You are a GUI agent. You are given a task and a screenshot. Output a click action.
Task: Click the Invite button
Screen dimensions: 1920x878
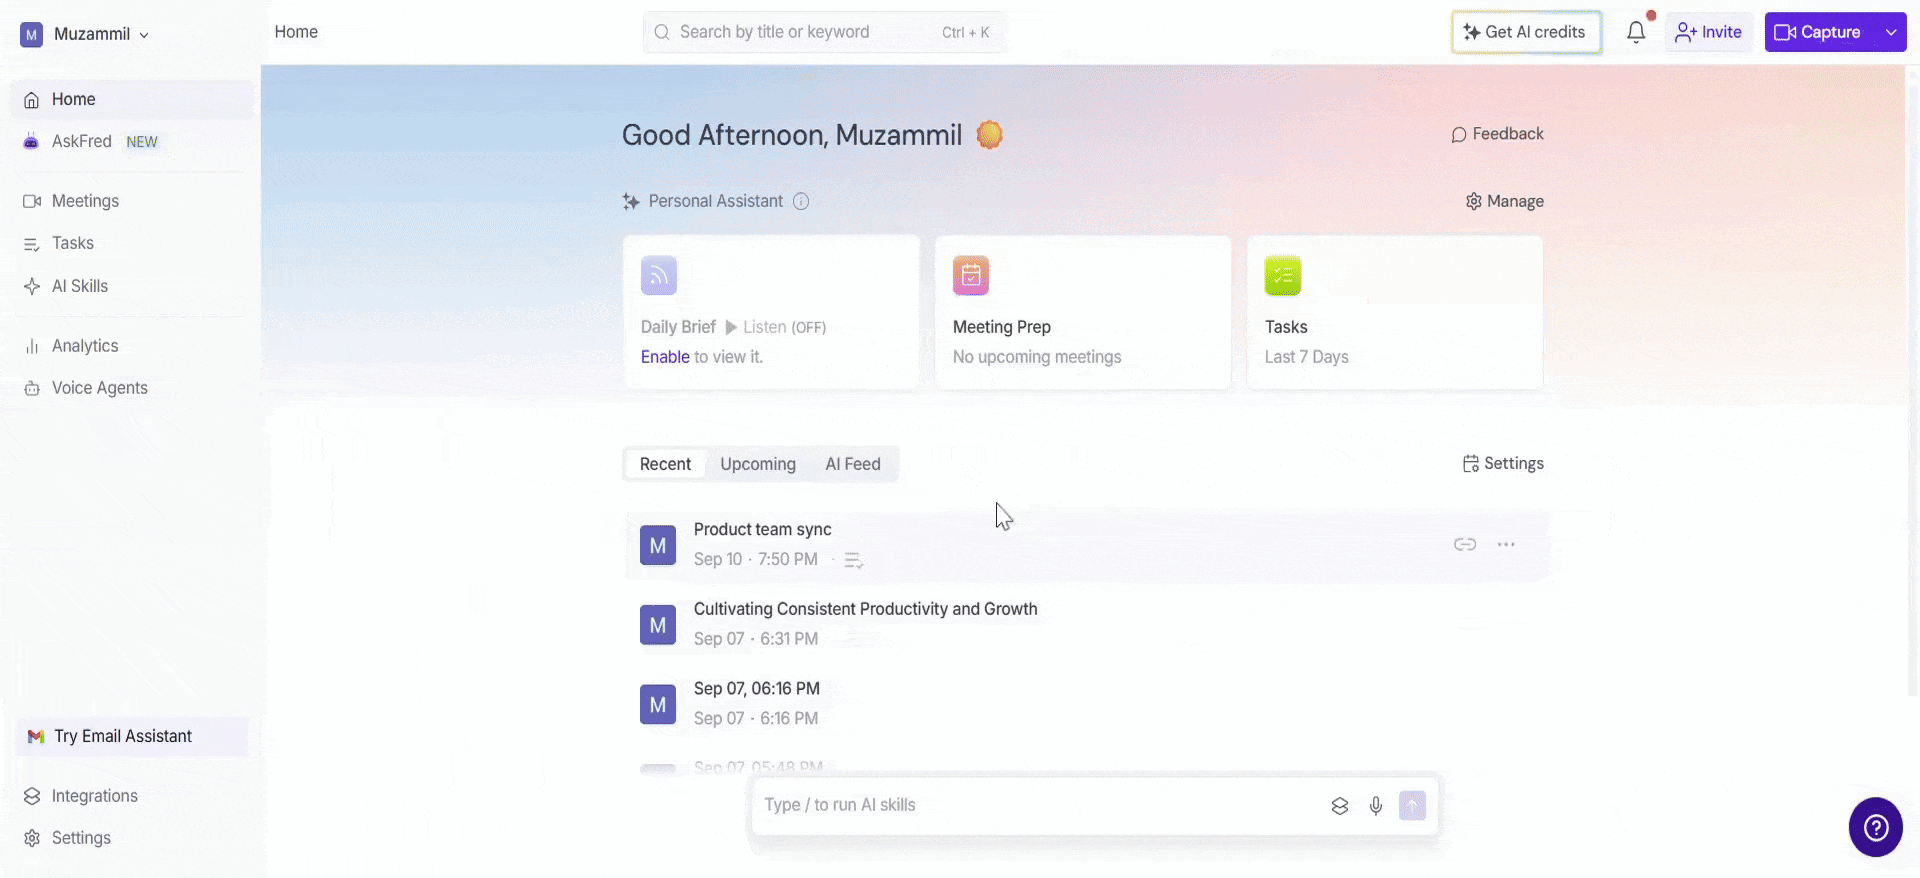[1708, 32]
